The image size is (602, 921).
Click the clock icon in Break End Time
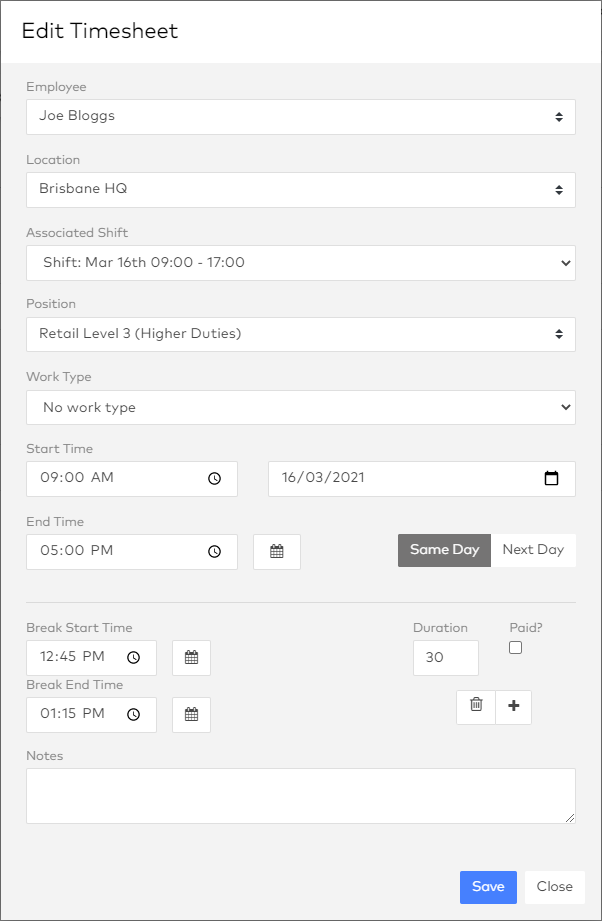pos(134,714)
